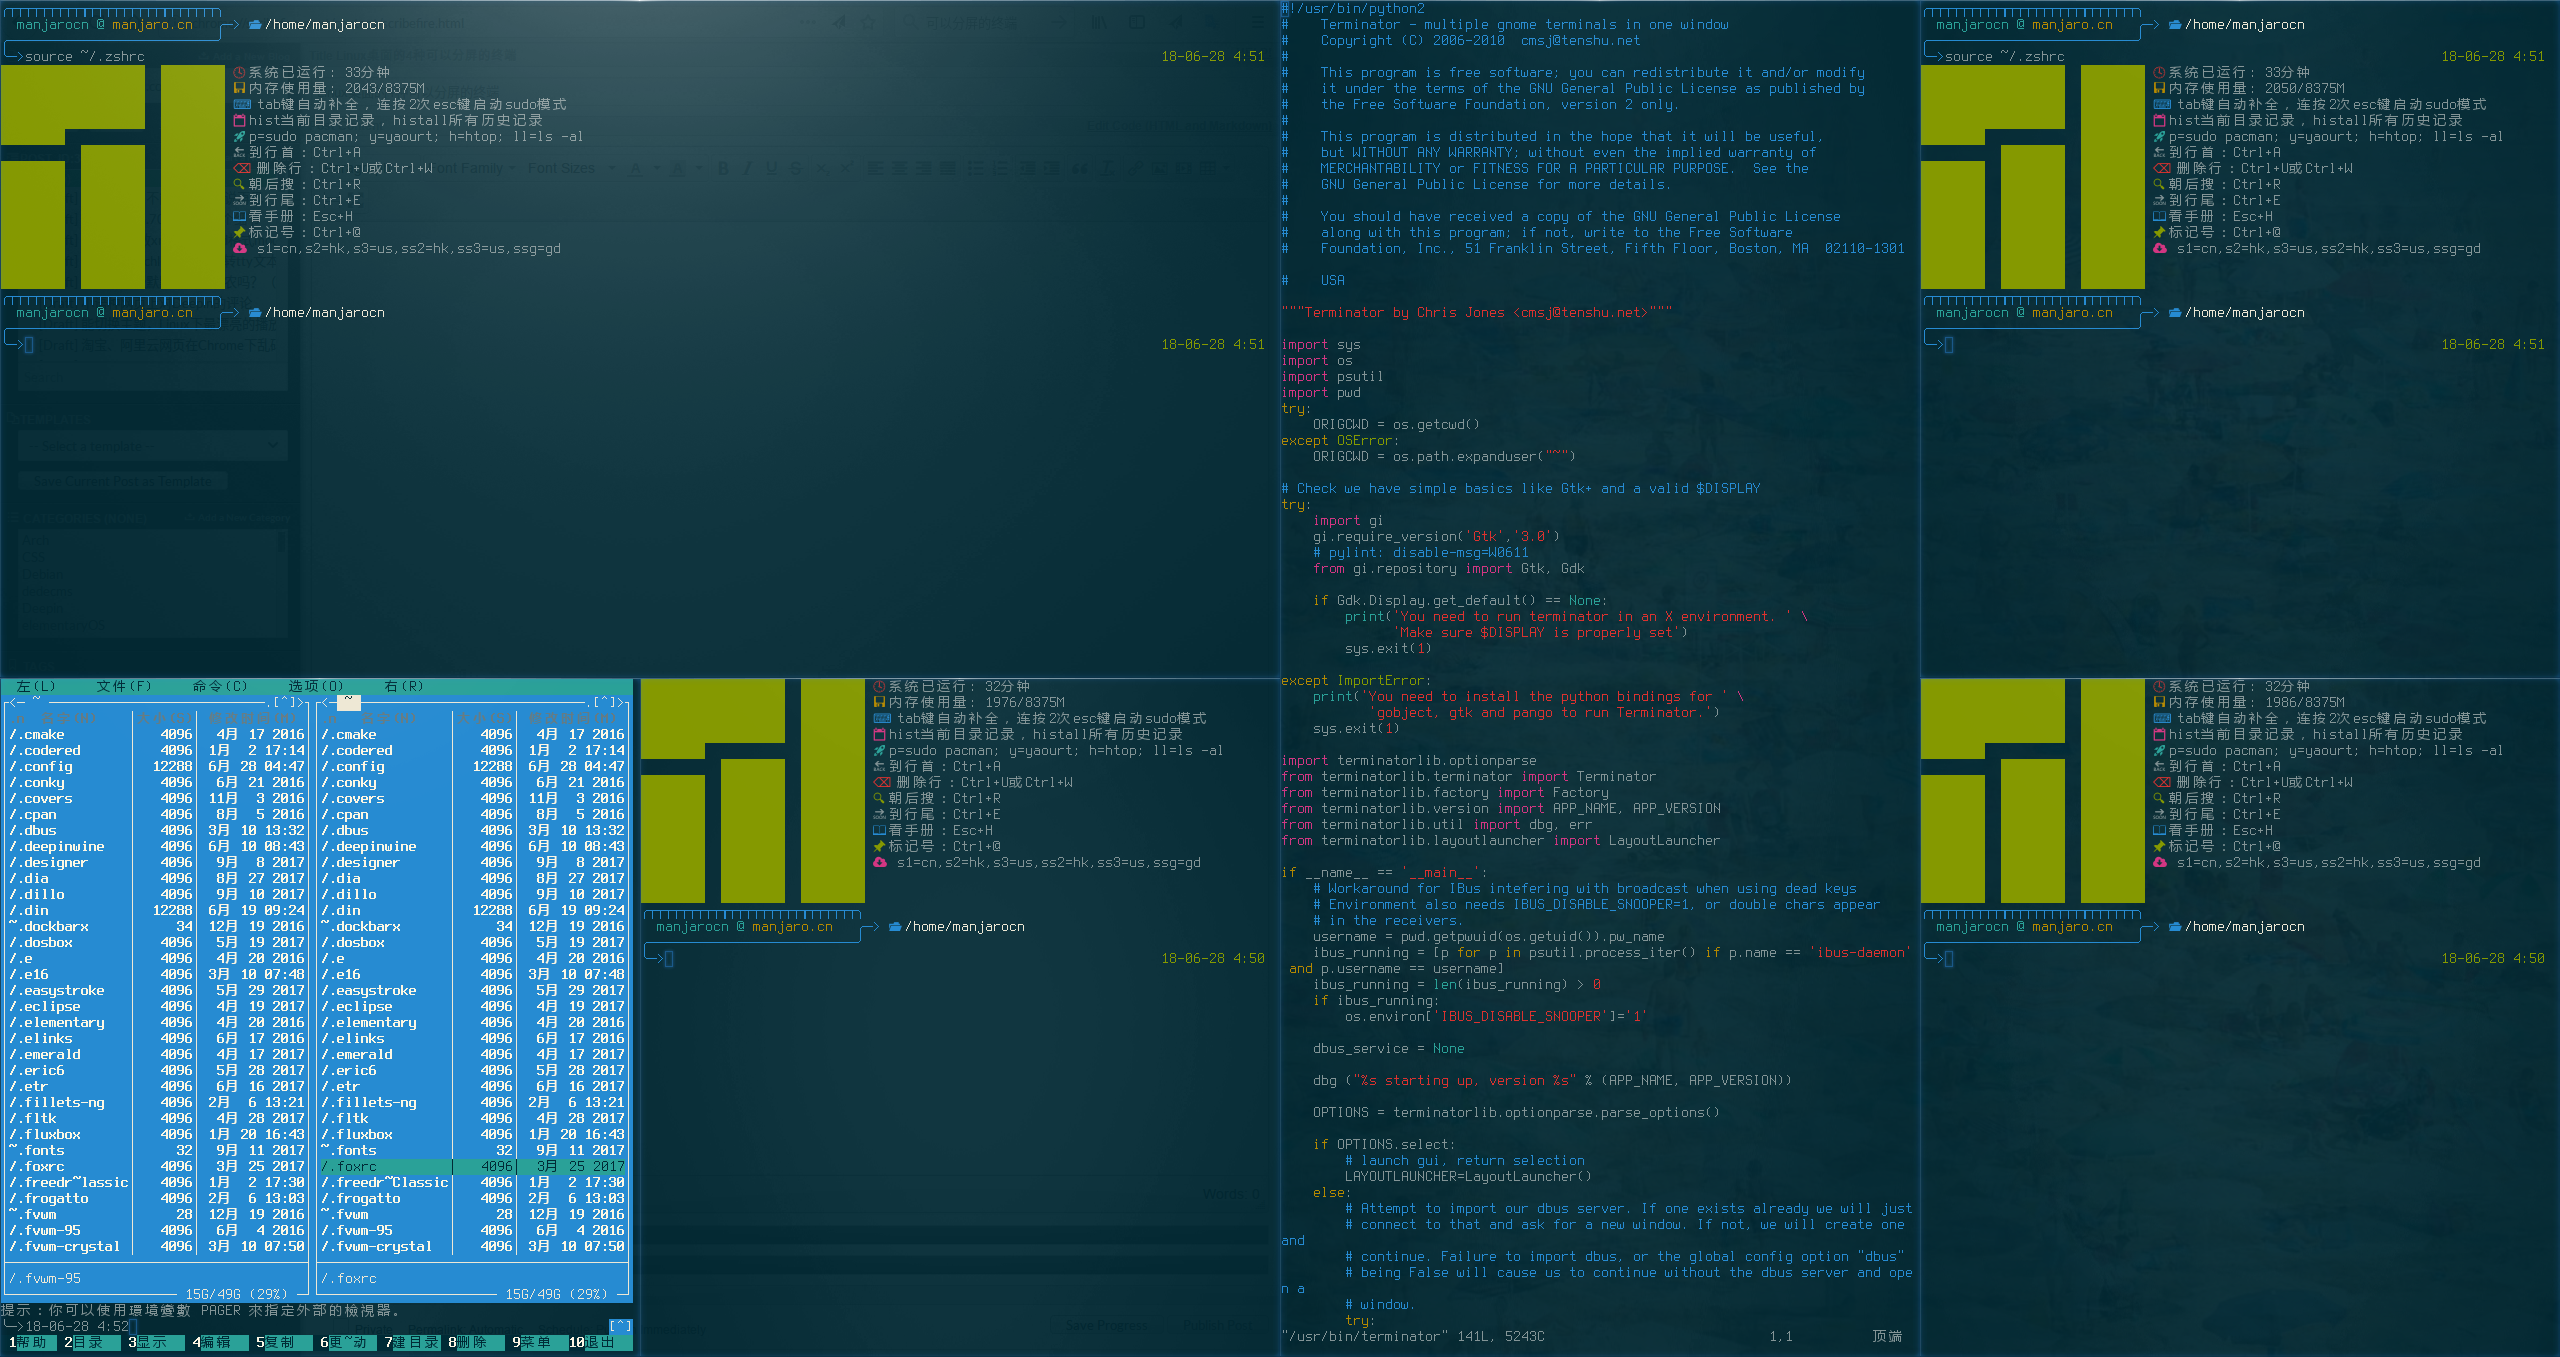The width and height of the screenshot is (2560, 1357).
Task: Click the '#!/usr/bin/python2' shebang line in vim
Action: click(1353, 8)
